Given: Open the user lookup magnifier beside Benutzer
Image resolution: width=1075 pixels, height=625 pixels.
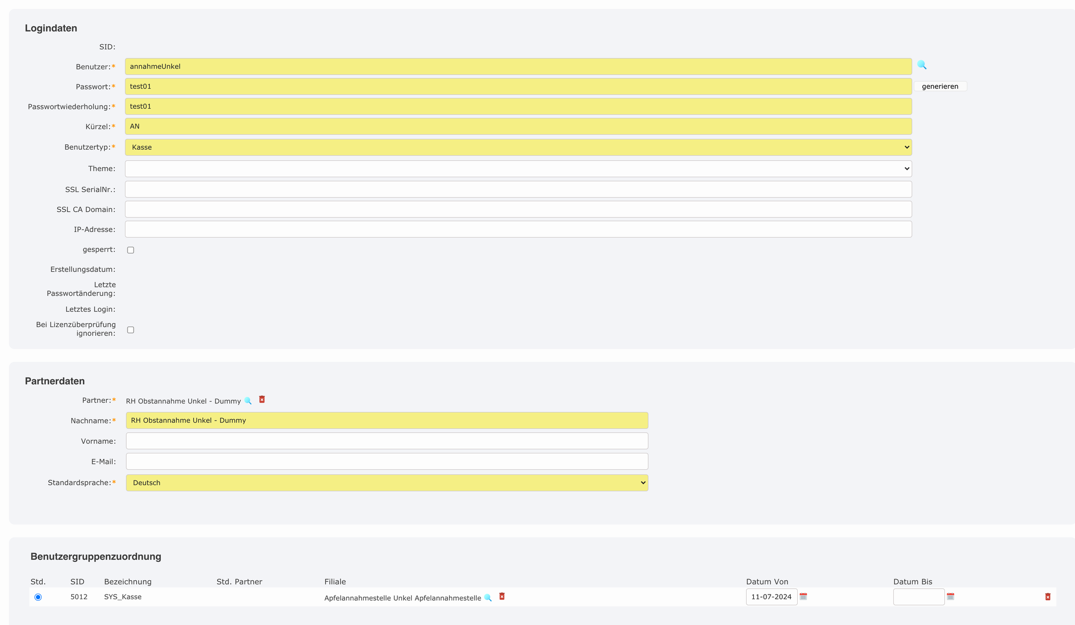Looking at the screenshot, I should click(922, 64).
